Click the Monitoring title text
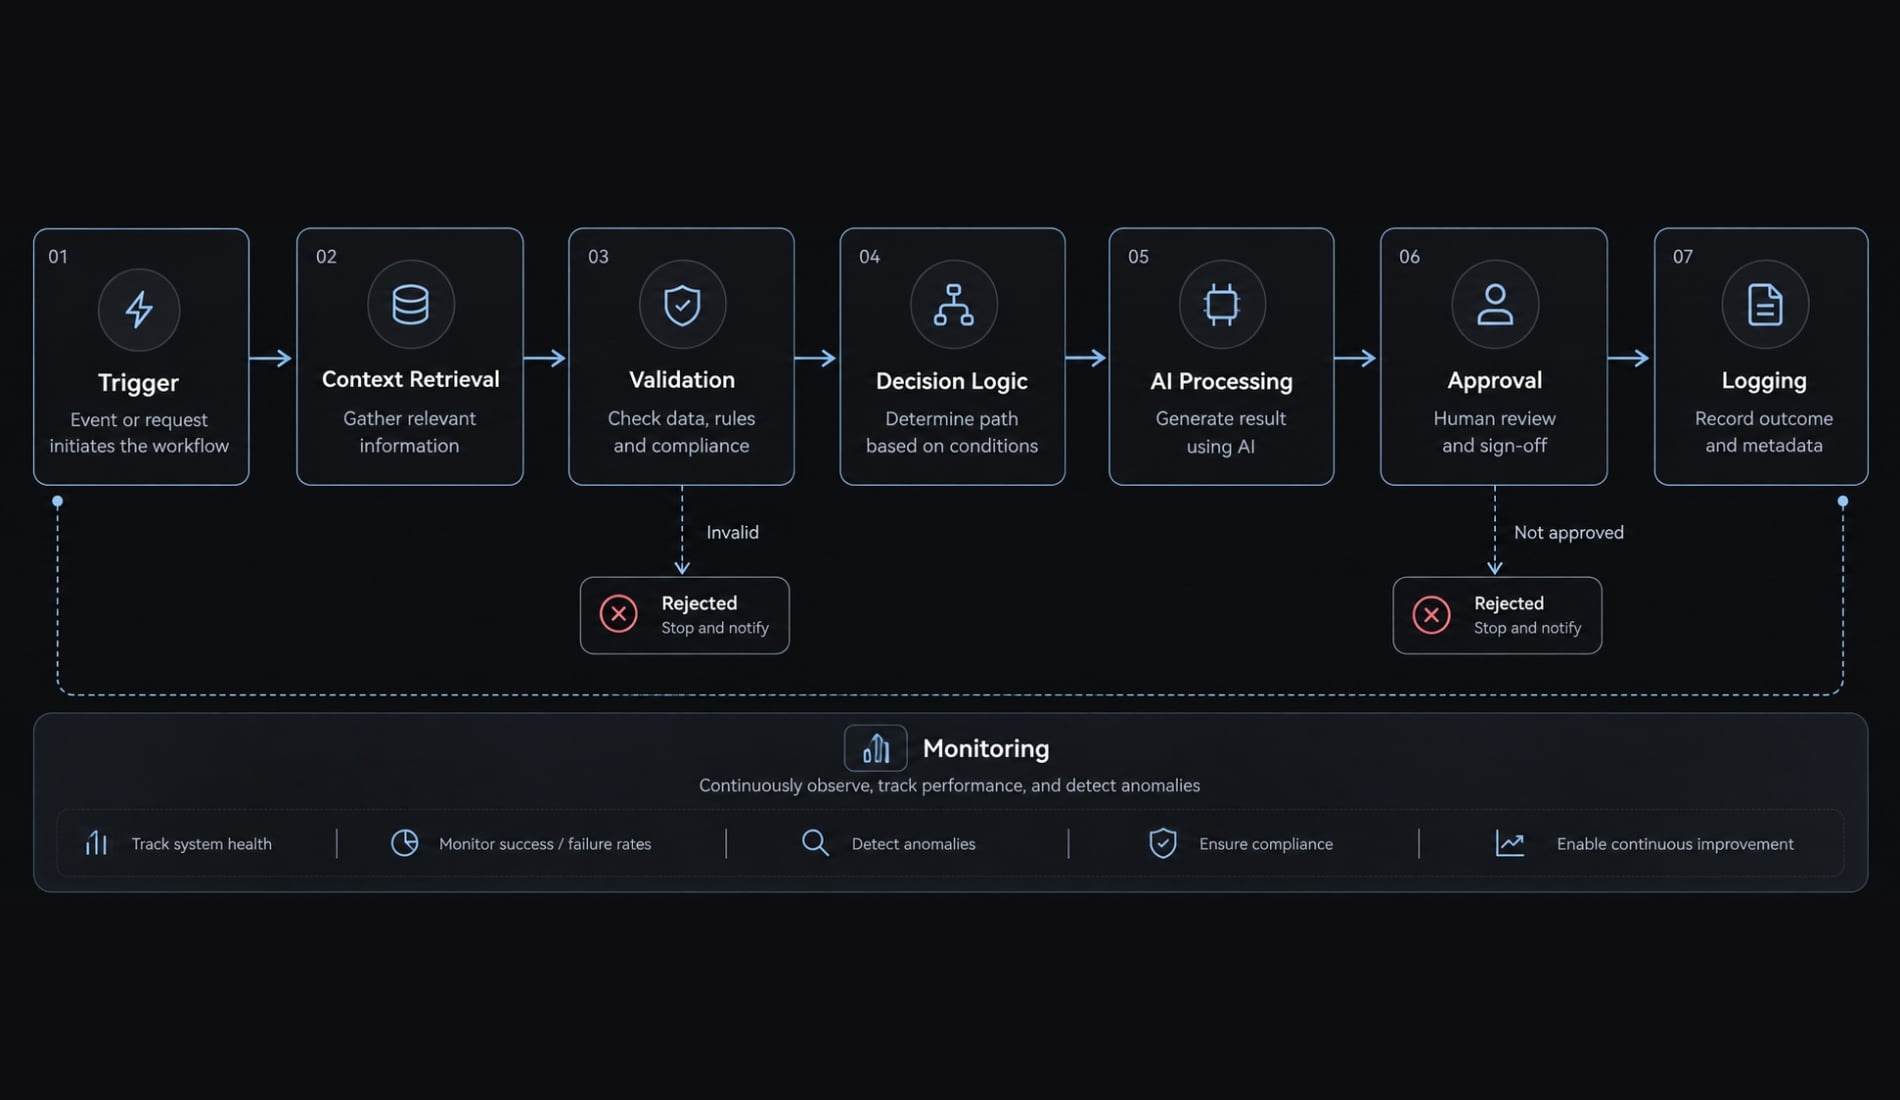 coord(986,748)
